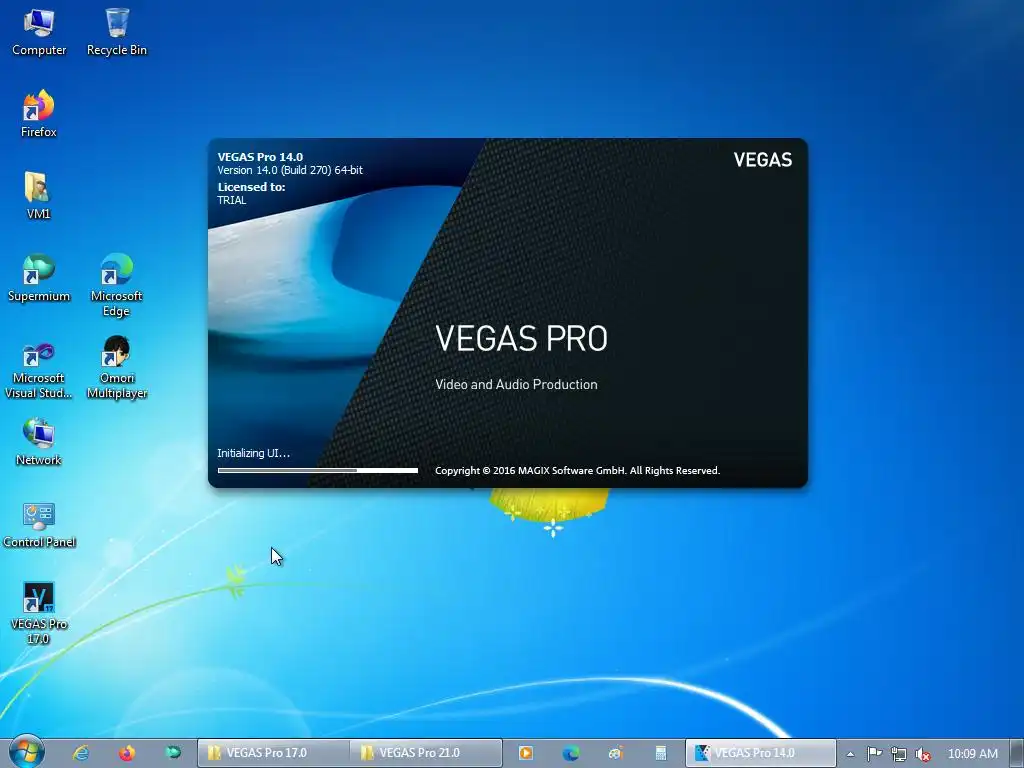Click the 'Video and Audio Production' subtitle
Screen dimensions: 1024x768
point(516,384)
